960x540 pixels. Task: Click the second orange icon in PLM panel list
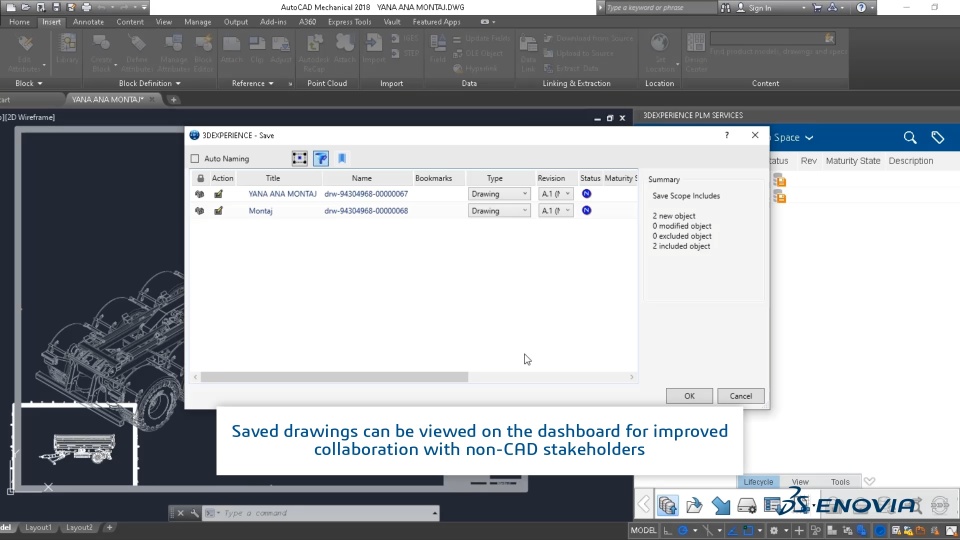tap(779, 197)
